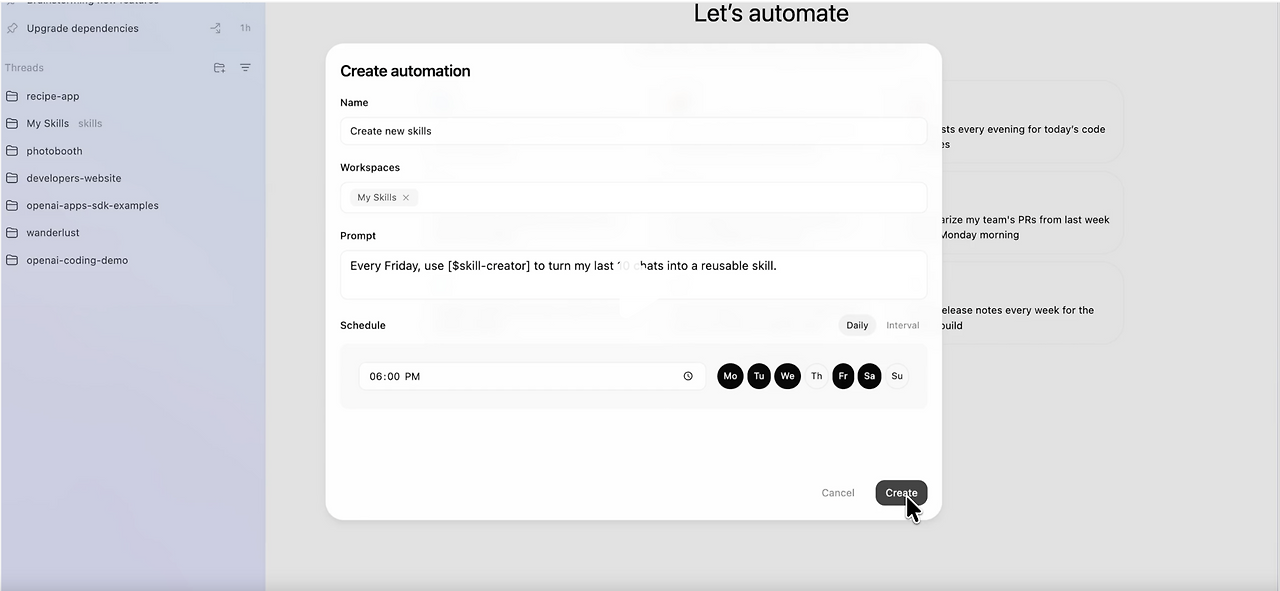The height and width of the screenshot is (591, 1280).
Task: Click the Workspaces selection field
Action: pyautogui.click(x=633, y=198)
